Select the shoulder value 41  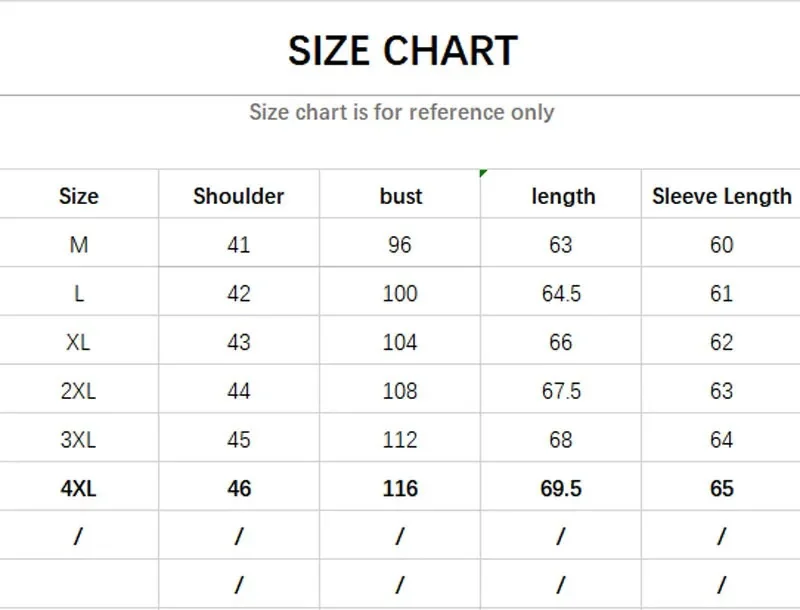point(239,245)
